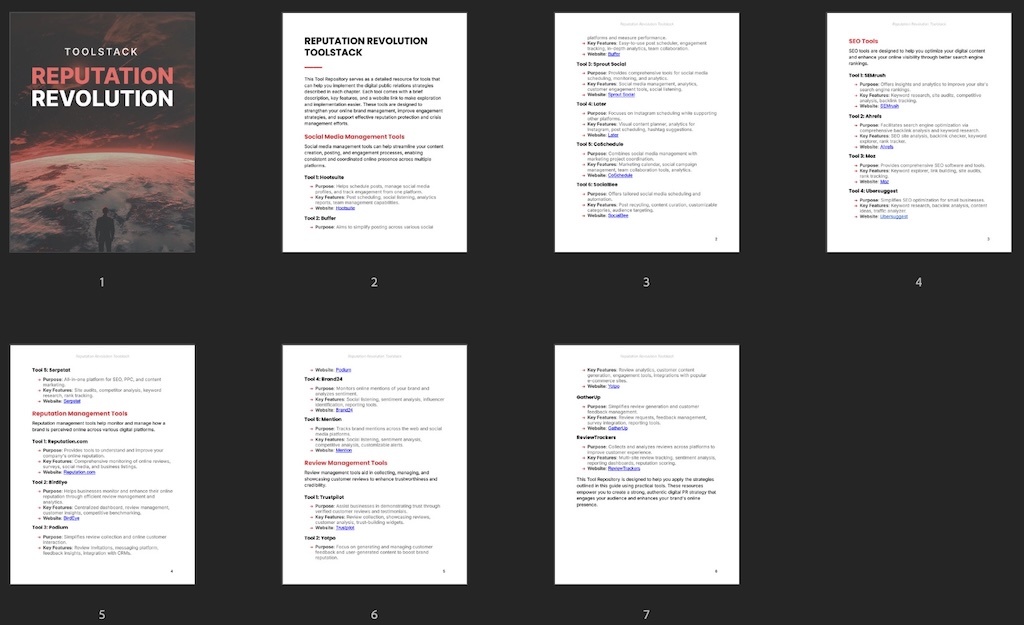Open the CoSchedule website link
The image size is (1024, 625).
pos(620,175)
